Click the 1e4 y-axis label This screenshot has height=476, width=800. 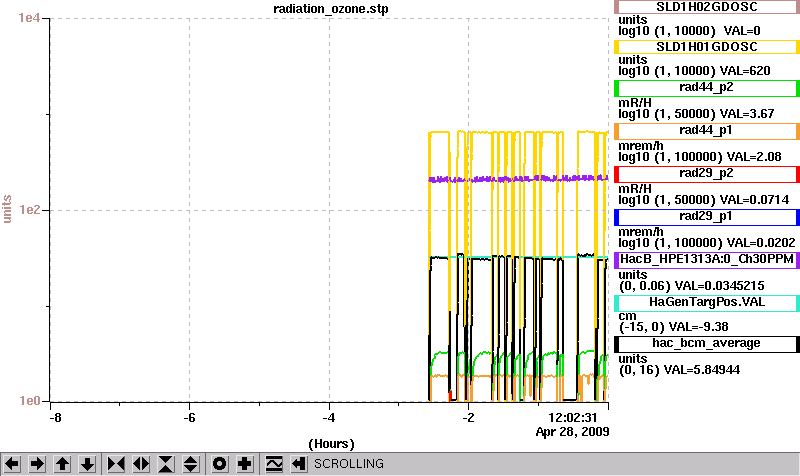coord(29,18)
